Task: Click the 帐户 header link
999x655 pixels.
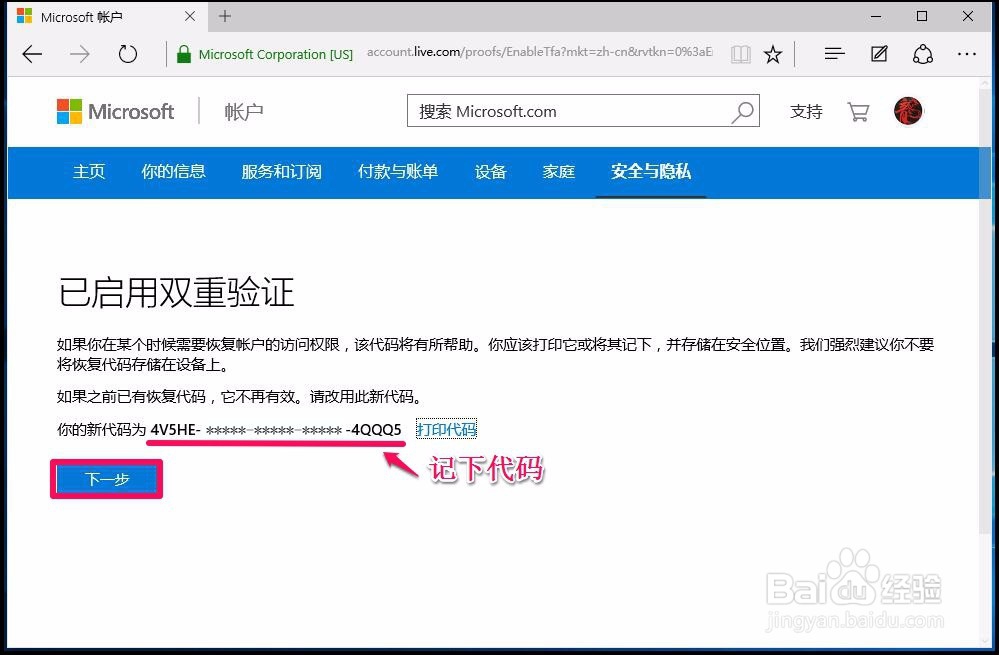Action: tap(243, 112)
